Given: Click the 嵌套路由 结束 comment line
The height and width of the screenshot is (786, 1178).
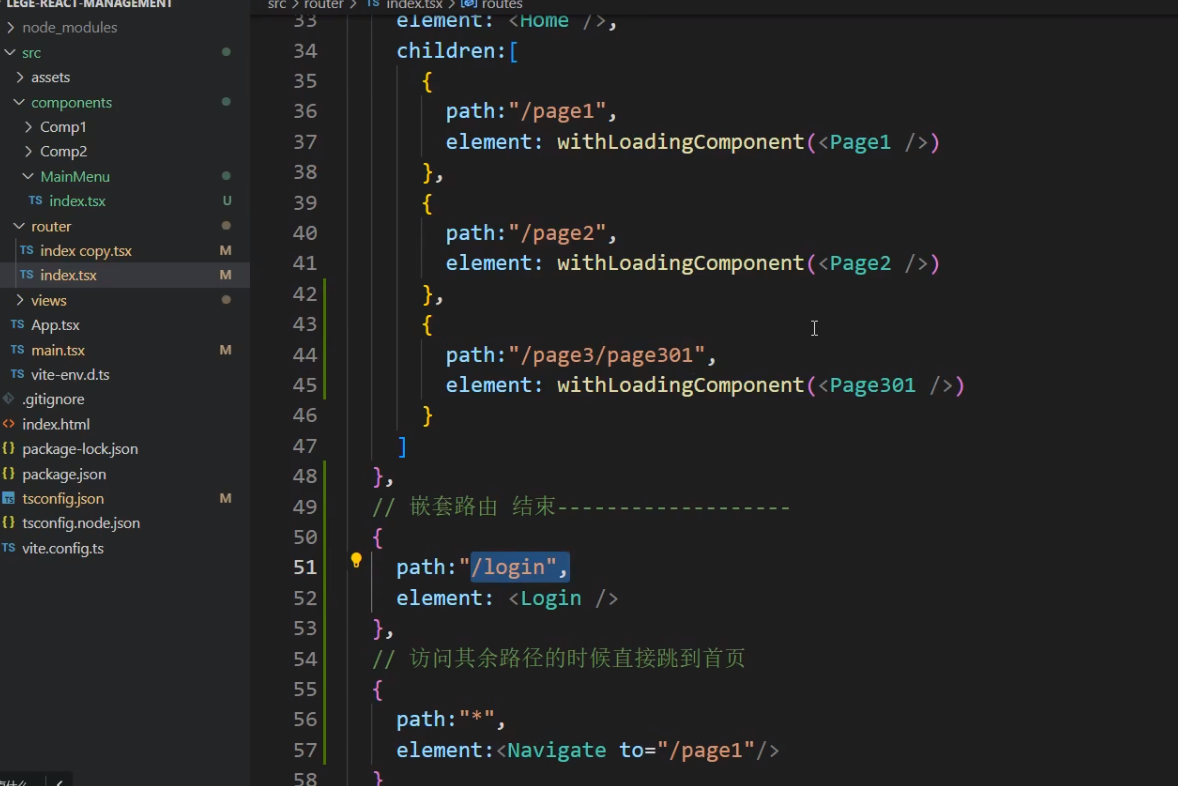Looking at the screenshot, I should [x=581, y=506].
